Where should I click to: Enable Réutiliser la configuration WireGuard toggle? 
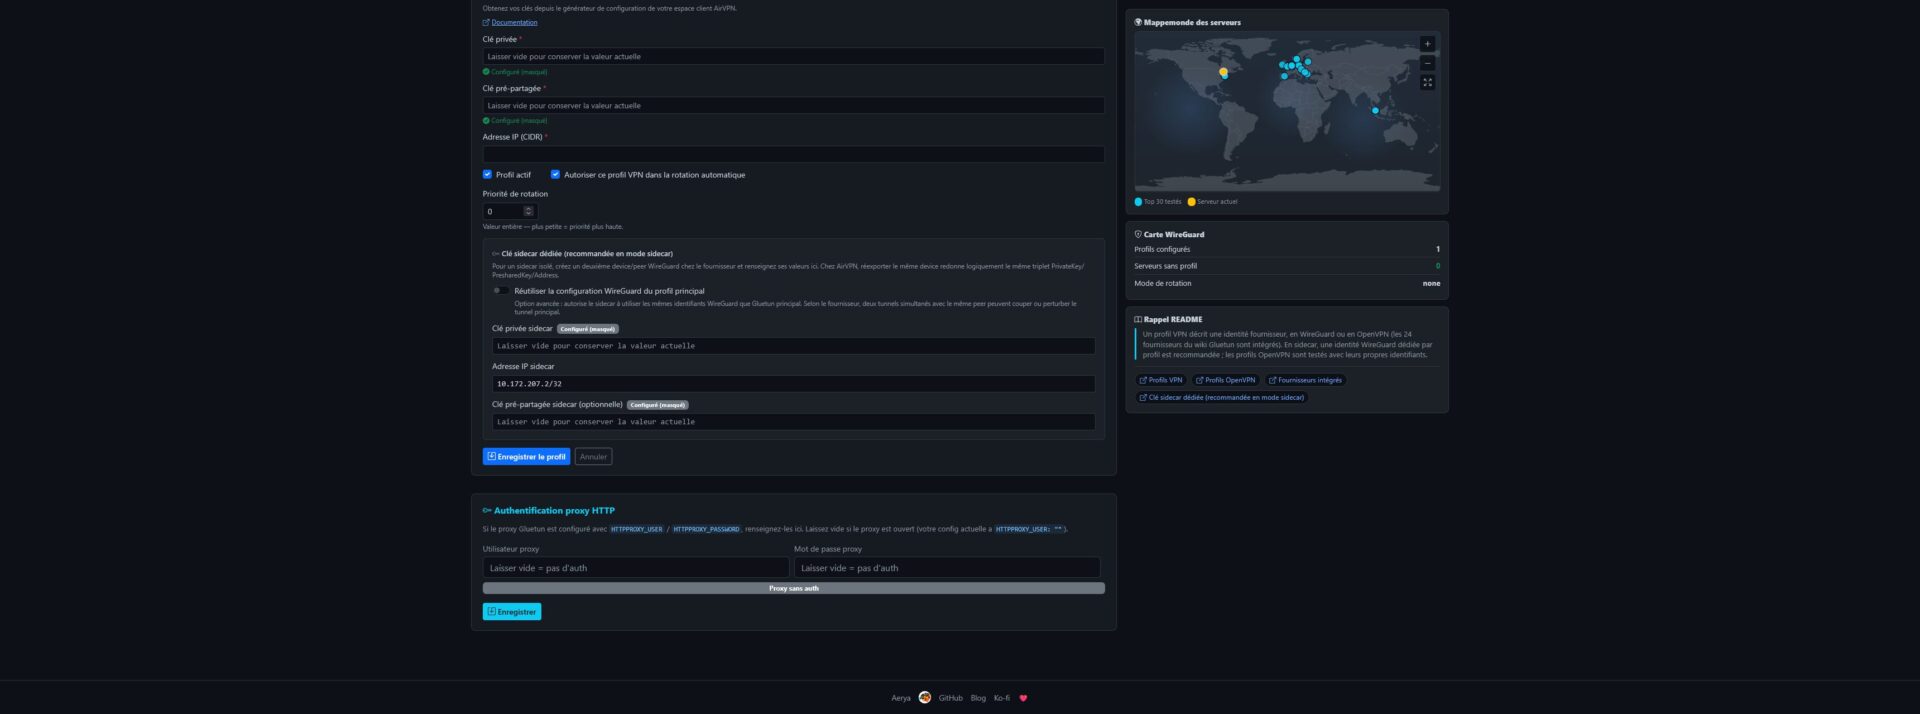501,291
